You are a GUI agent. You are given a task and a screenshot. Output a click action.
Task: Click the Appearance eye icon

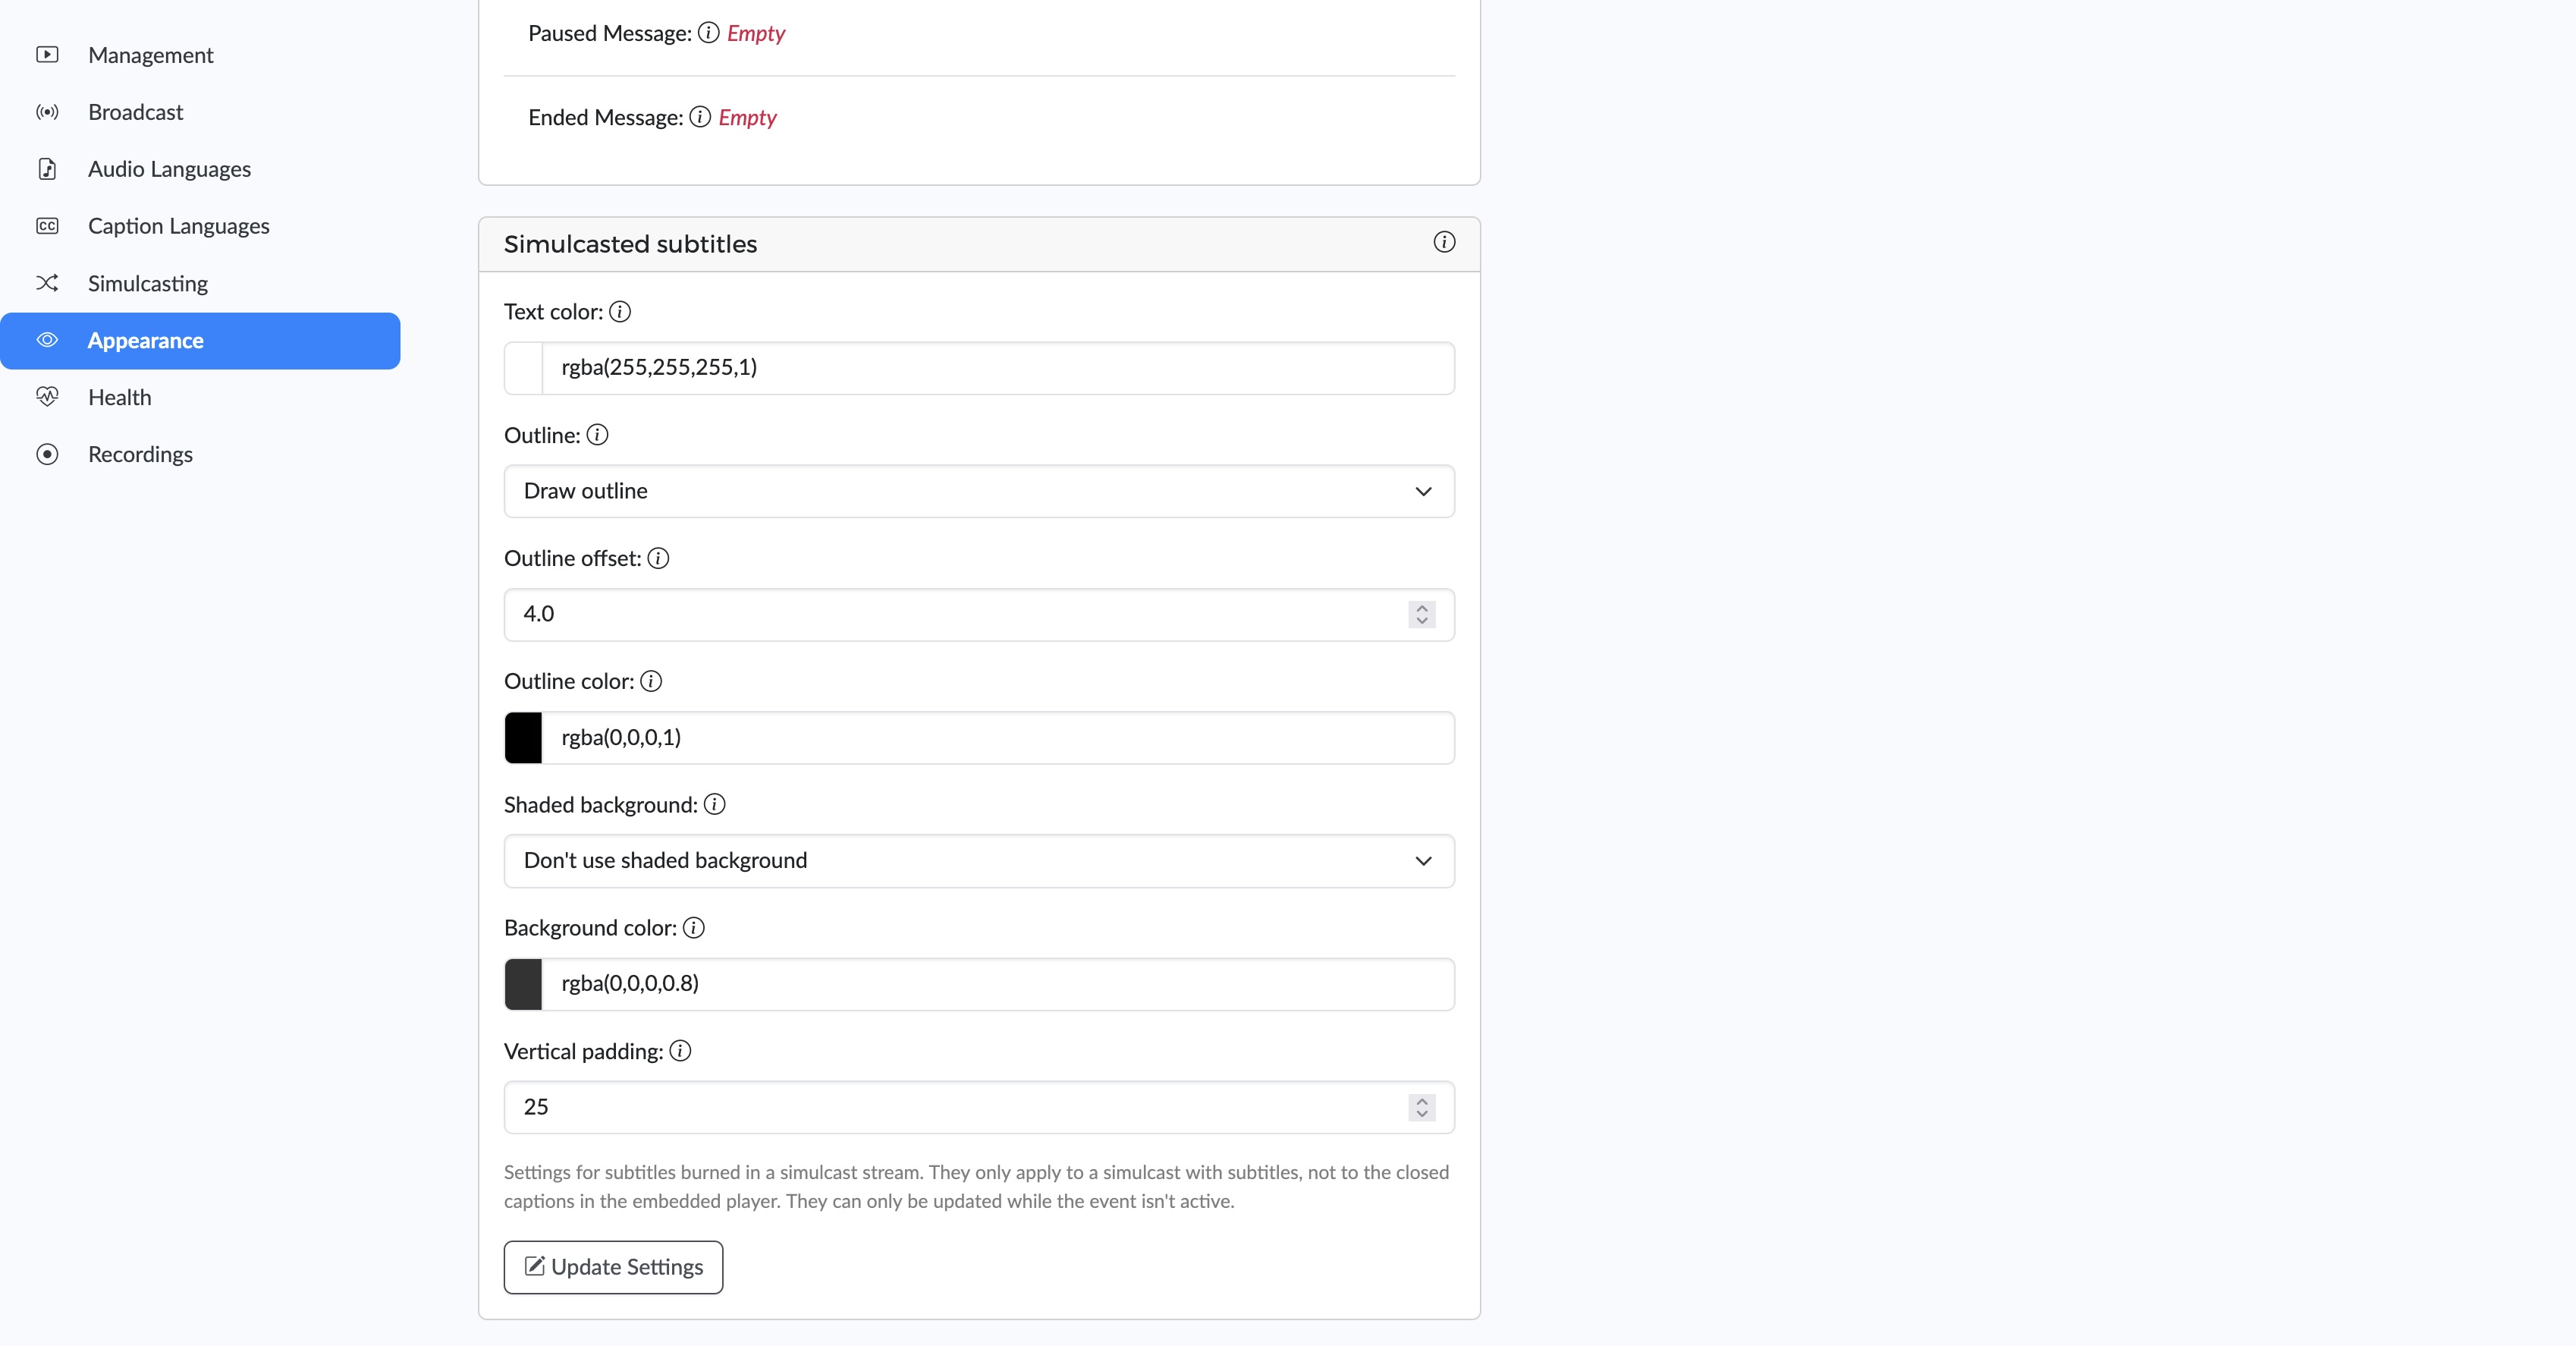pyautogui.click(x=47, y=340)
